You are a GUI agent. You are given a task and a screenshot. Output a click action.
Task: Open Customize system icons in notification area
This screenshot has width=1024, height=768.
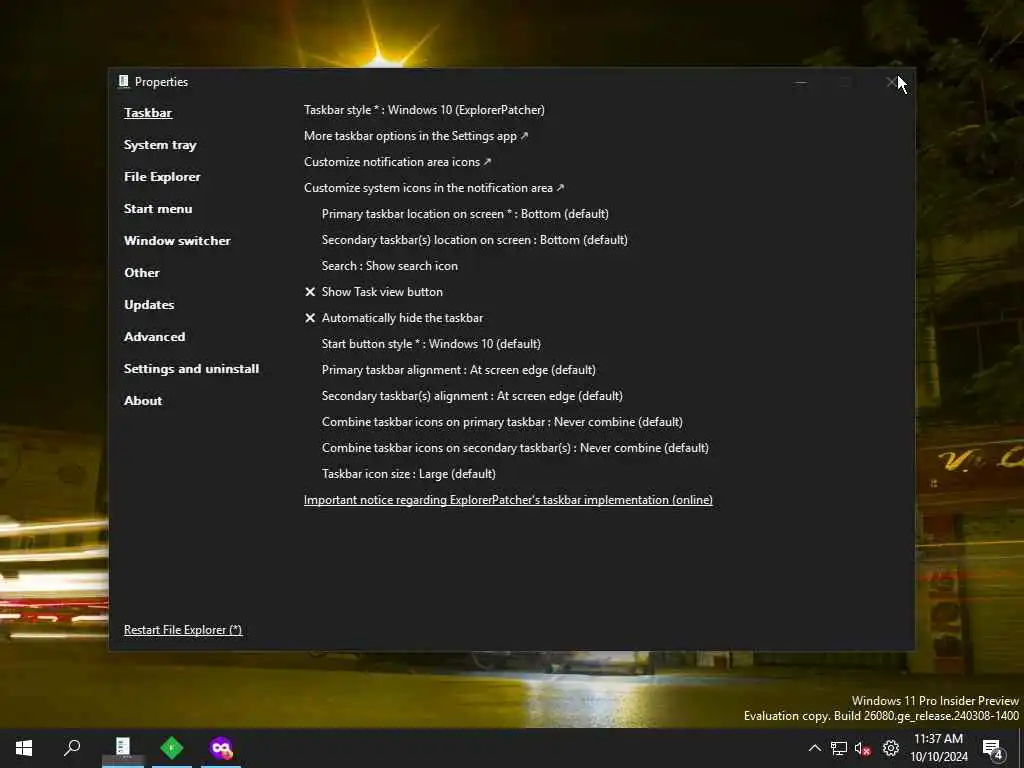[434, 187]
